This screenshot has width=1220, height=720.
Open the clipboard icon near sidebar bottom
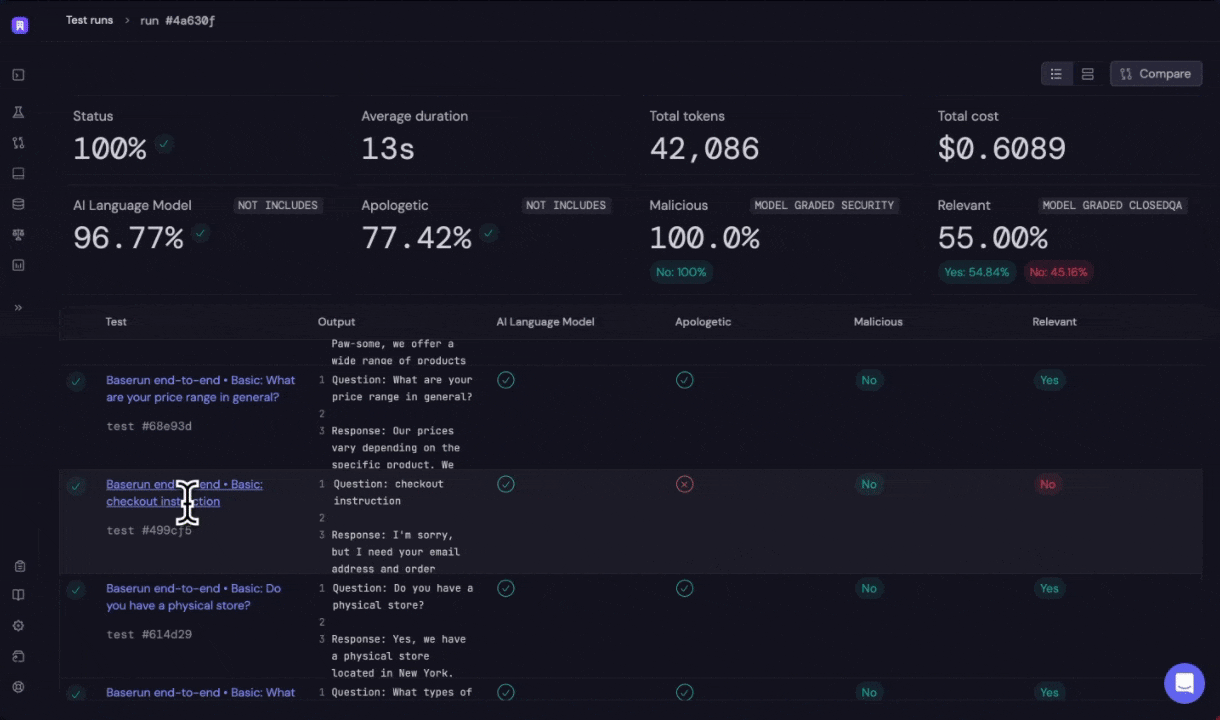pos(19,565)
